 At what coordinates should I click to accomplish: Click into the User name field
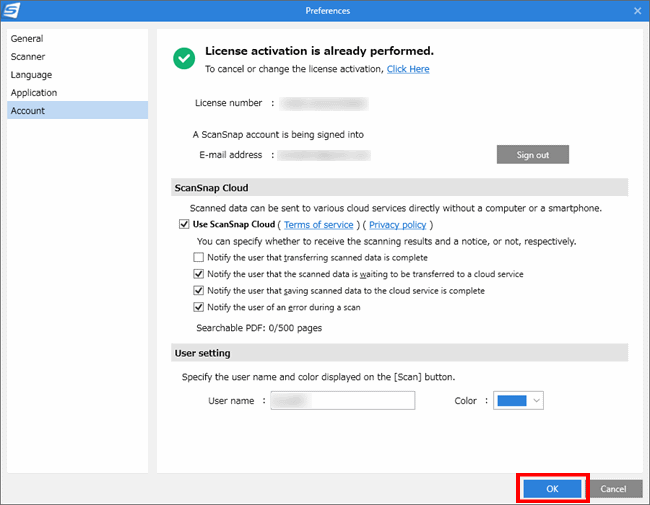click(x=342, y=401)
